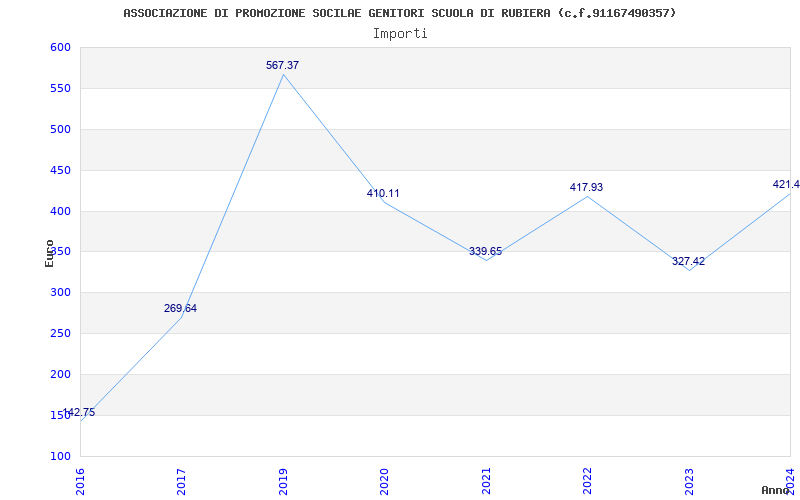Click the 339.65 data label
Image resolution: width=800 pixels, height=500 pixels.
point(485,252)
